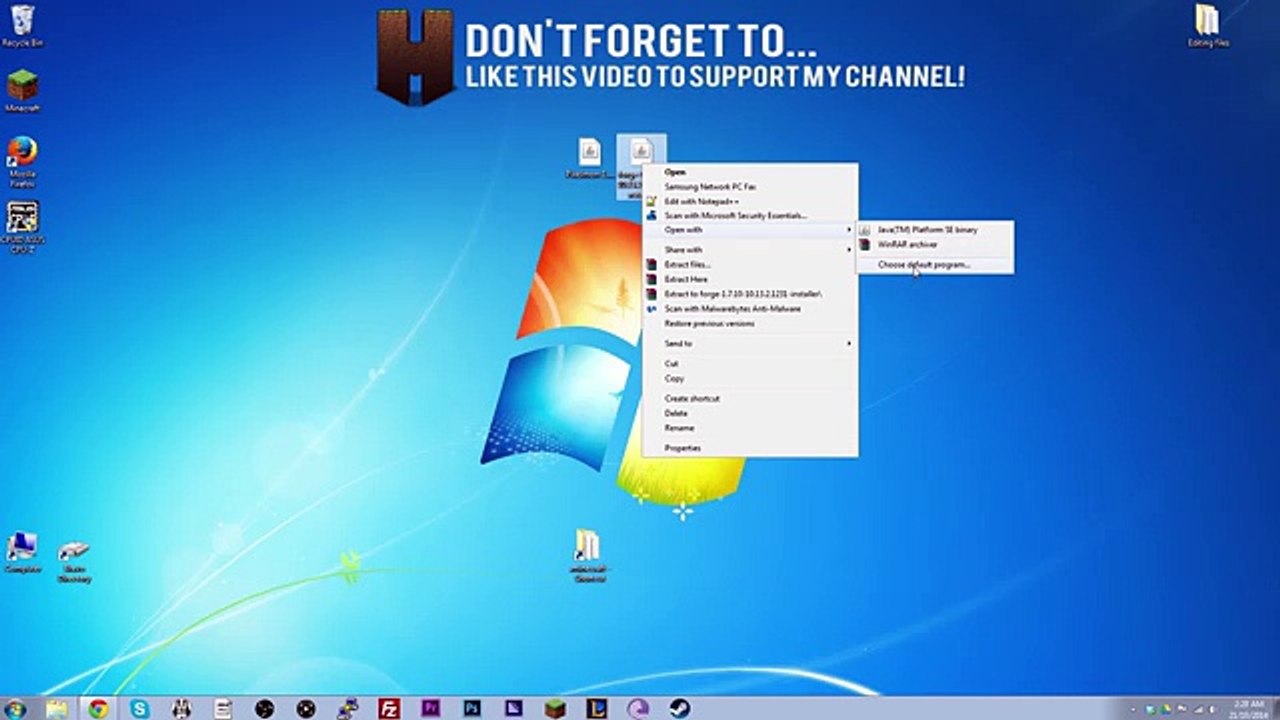The width and height of the screenshot is (1280, 720).
Task: Open Steam from the taskbar
Action: tap(679, 709)
